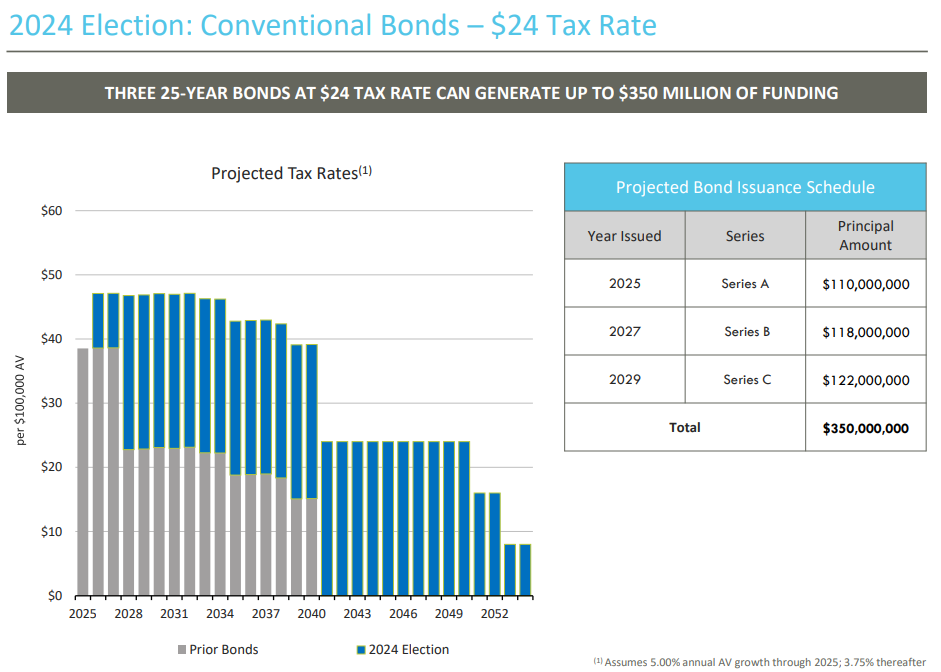Image resolution: width=941 pixels, height=672 pixels.
Task: Click the 2046 x-axis label
Action: (x=403, y=614)
